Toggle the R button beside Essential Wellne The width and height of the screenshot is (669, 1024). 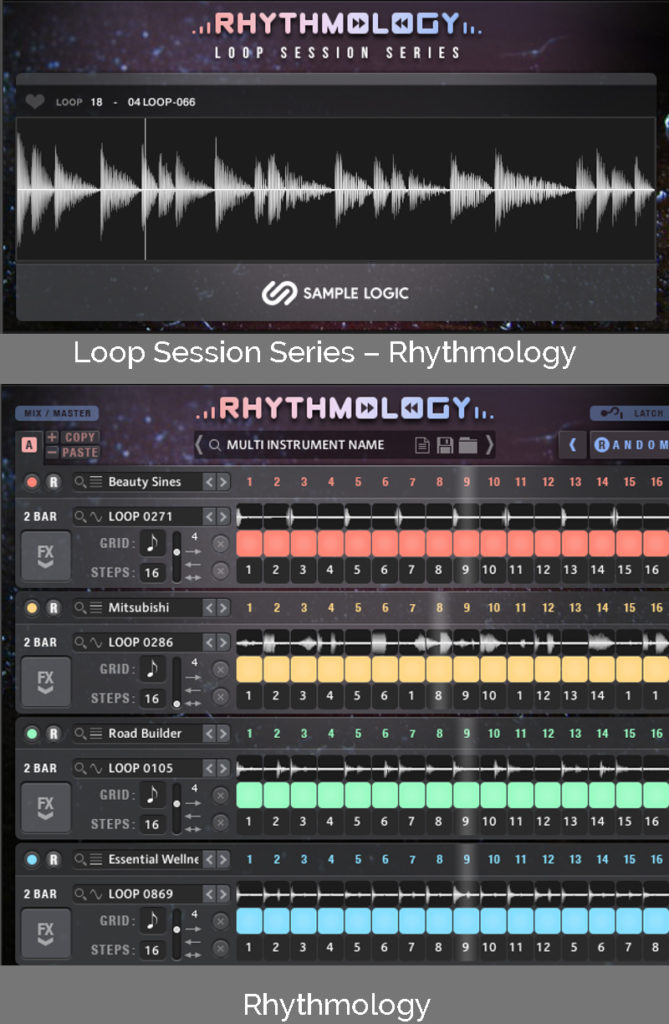54,859
